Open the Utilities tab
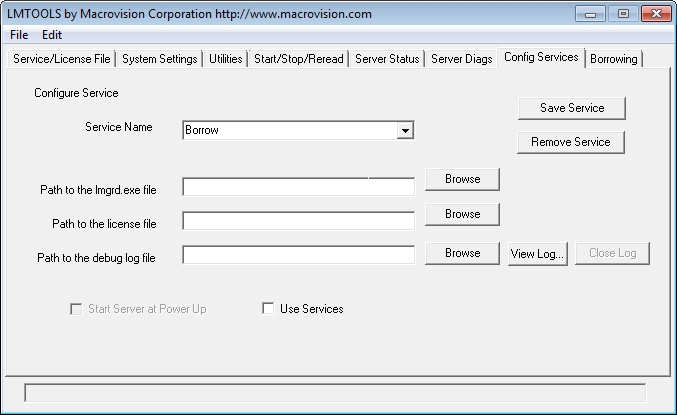 pyautogui.click(x=226, y=59)
